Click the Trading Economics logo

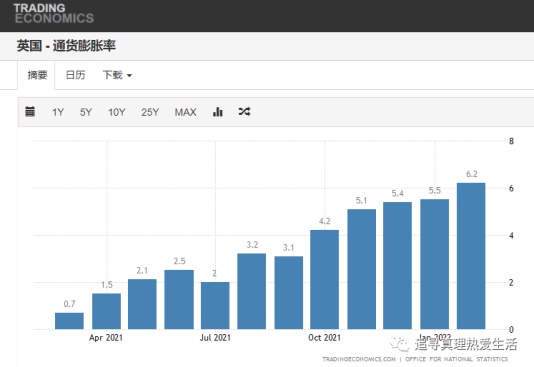(53, 13)
